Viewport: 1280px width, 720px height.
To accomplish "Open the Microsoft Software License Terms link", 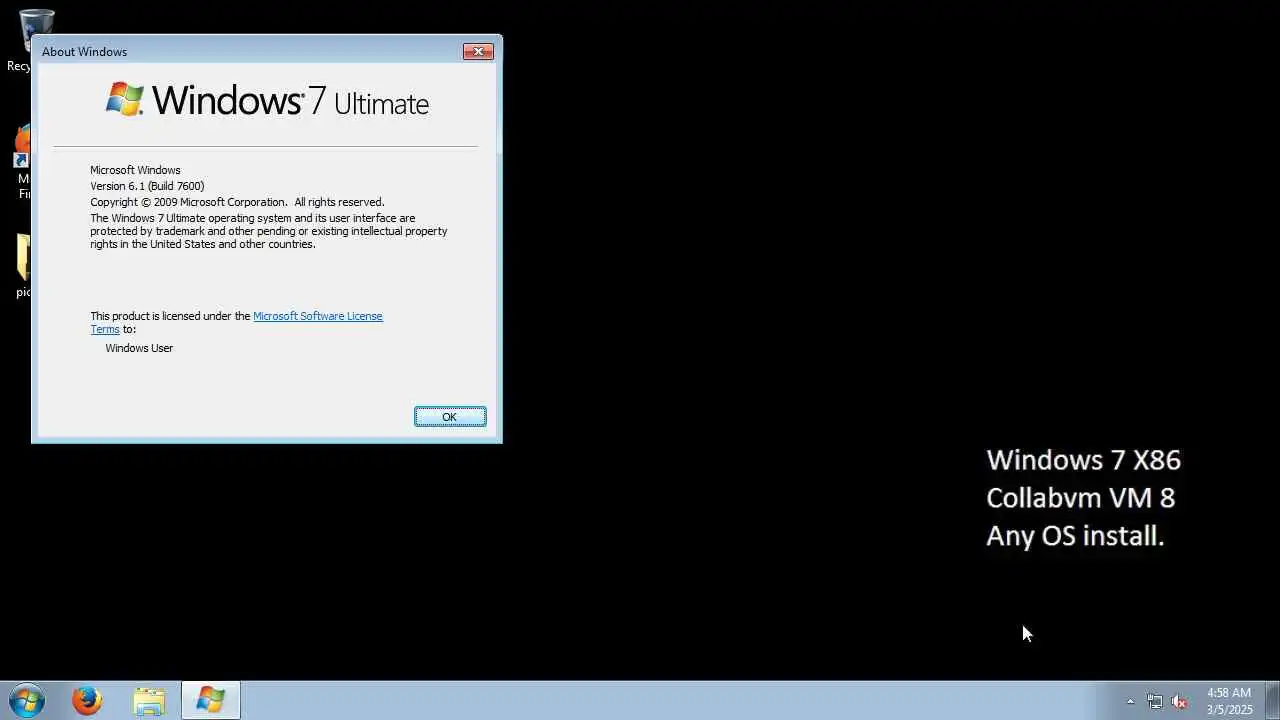I will click(x=318, y=316).
